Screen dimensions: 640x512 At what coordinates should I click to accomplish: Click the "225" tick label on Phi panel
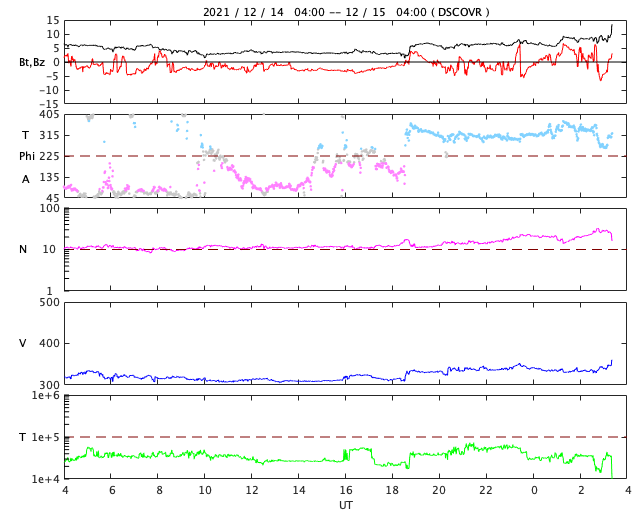(49, 156)
